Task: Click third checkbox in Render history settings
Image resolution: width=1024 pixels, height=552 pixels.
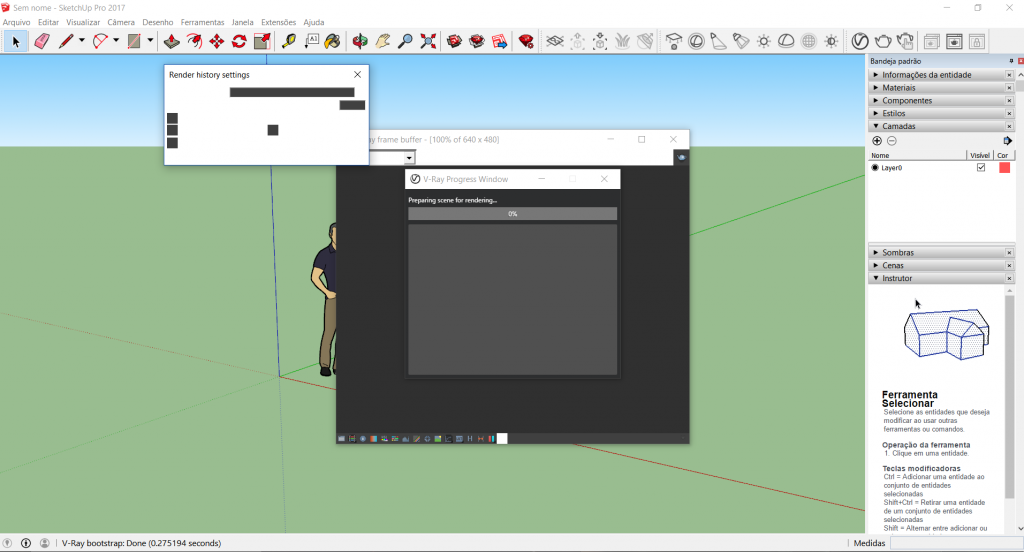Action: pos(172,142)
